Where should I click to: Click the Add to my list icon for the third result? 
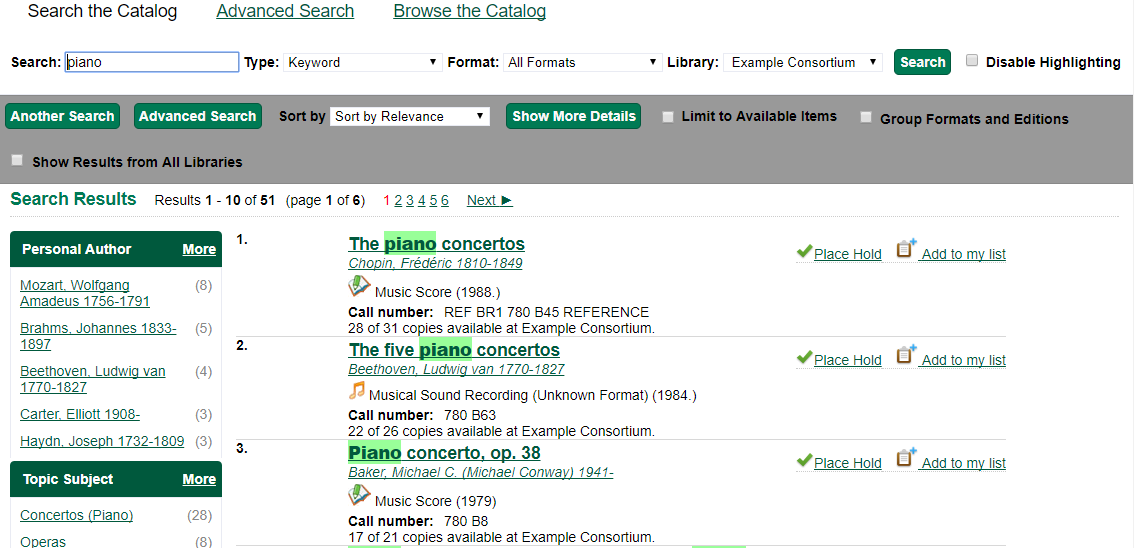[906, 459]
